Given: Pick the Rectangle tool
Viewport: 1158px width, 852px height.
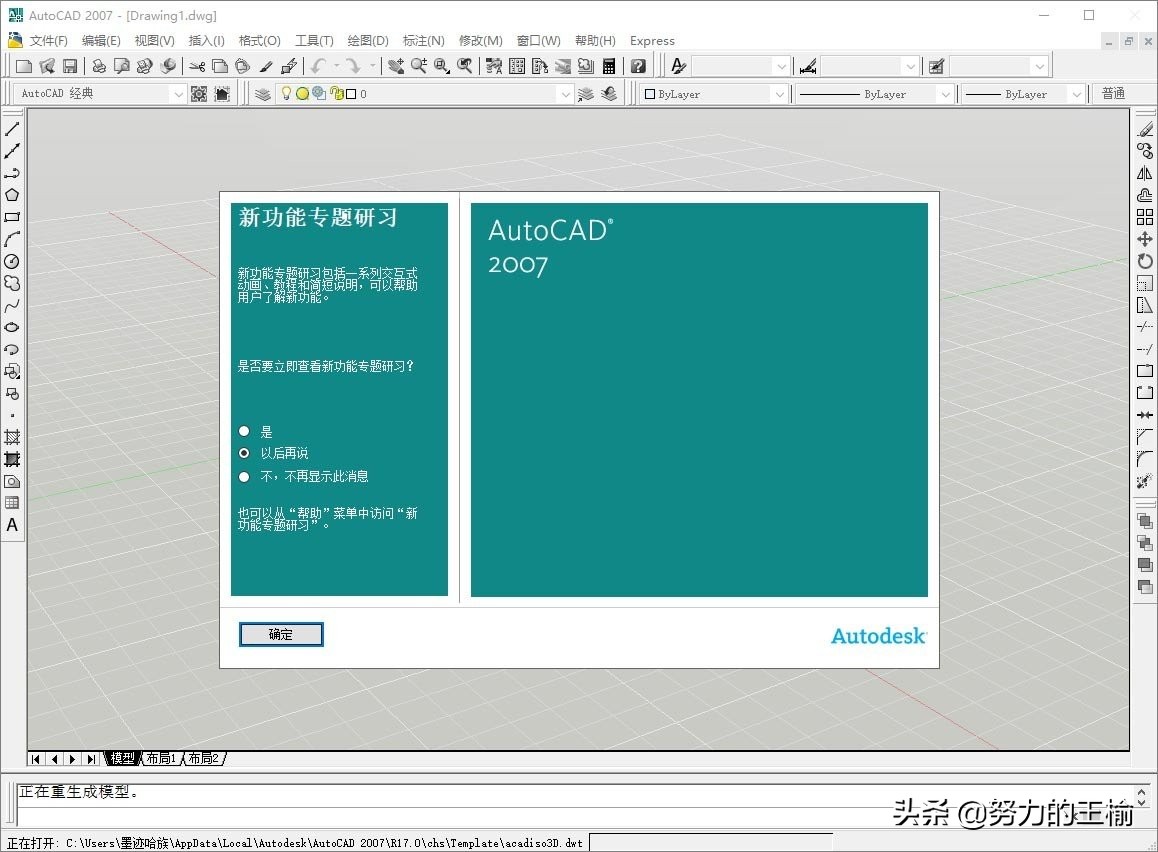Looking at the screenshot, I should click(12, 218).
